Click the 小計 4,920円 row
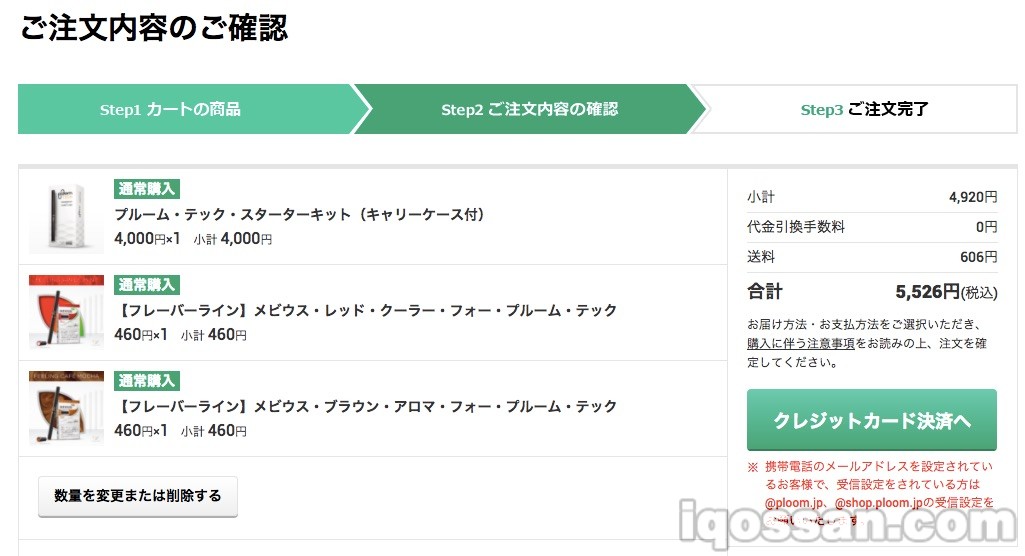 tap(872, 197)
